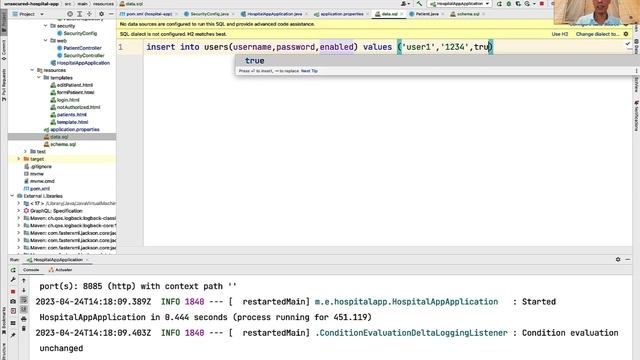Select true completion suggestion

tap(433, 61)
